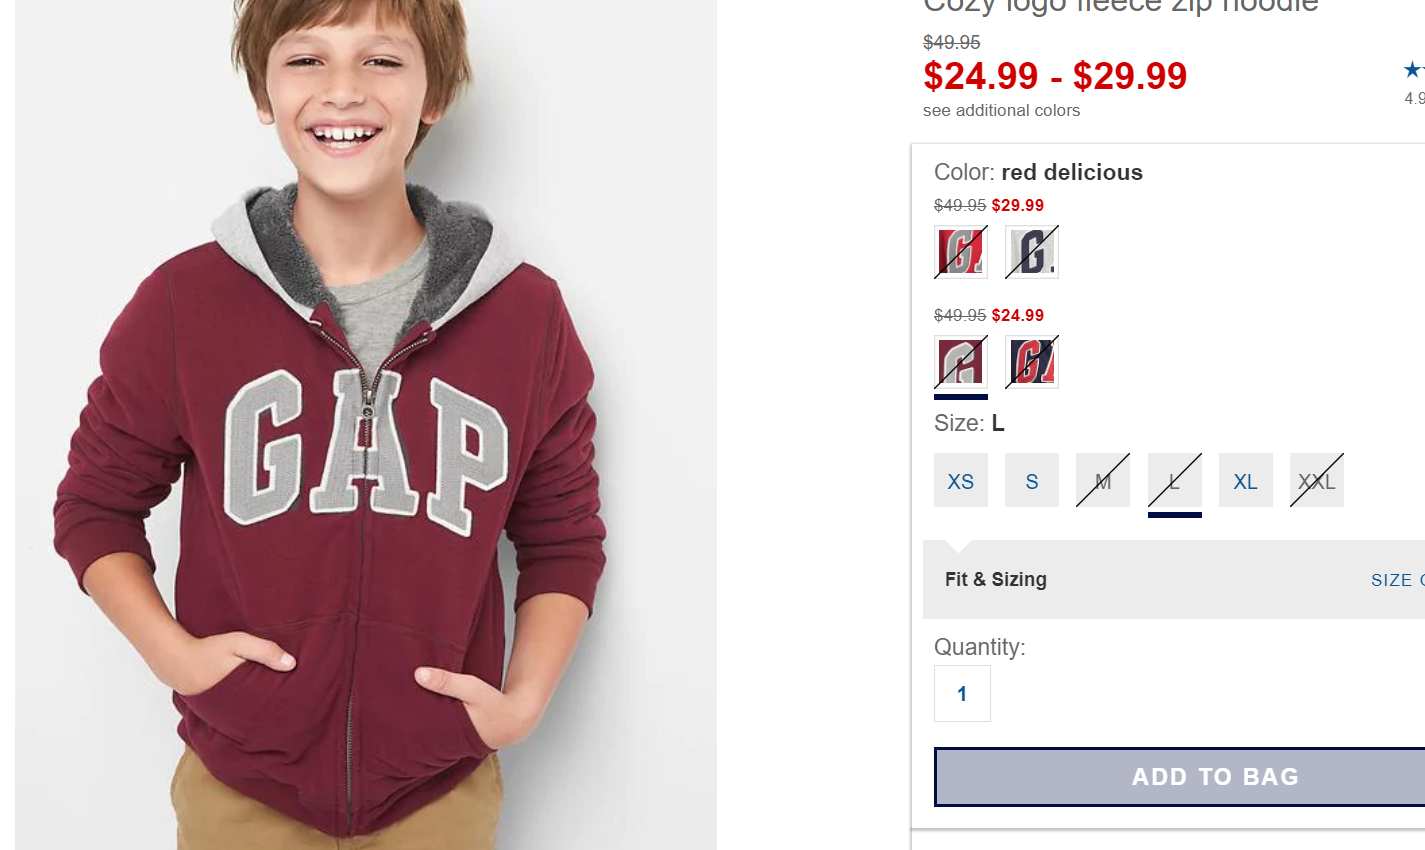Screen dimensions: 1425x850
Task: Choose size XS
Action: [960, 481]
